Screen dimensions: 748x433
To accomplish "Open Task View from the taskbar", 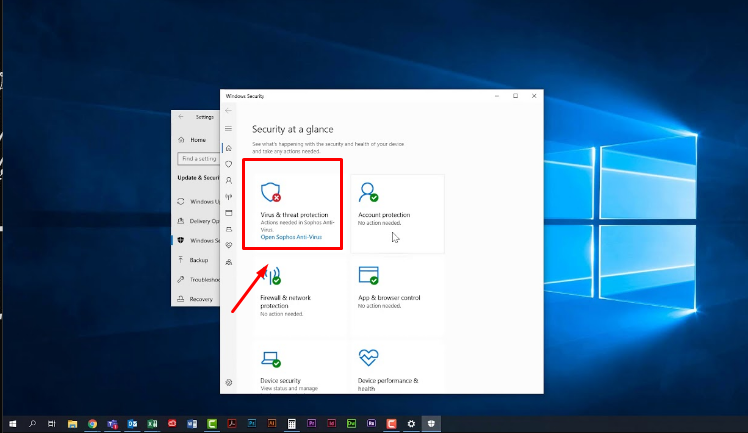I will coord(52,423).
